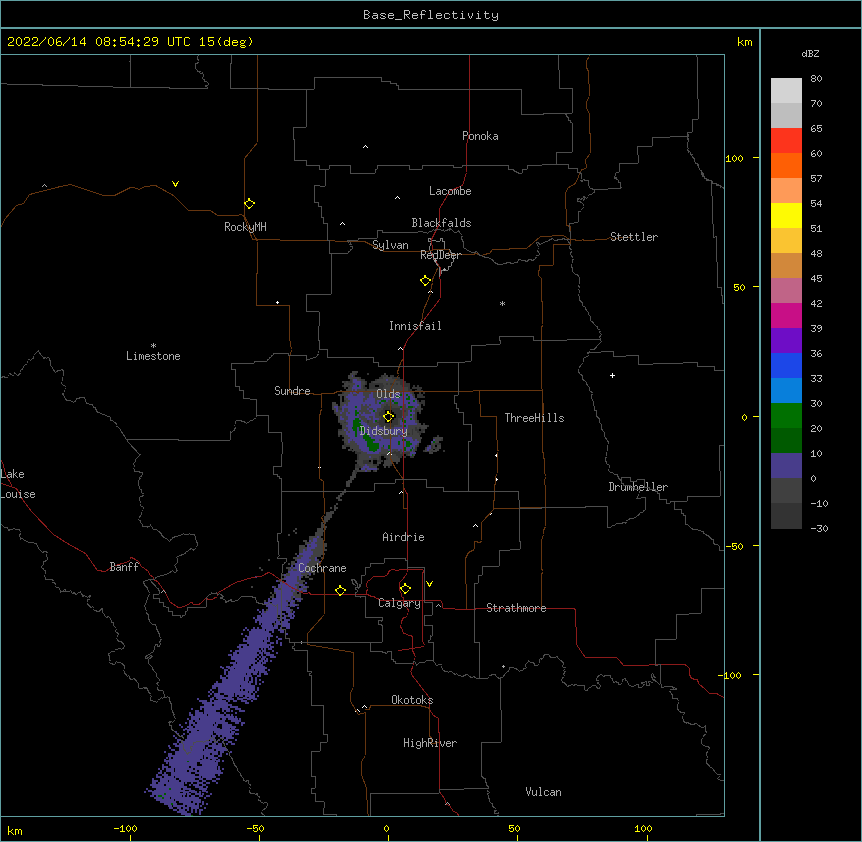This screenshot has width=862, height=842.
Task: Click the km unit label at top right
Action: [x=744, y=42]
